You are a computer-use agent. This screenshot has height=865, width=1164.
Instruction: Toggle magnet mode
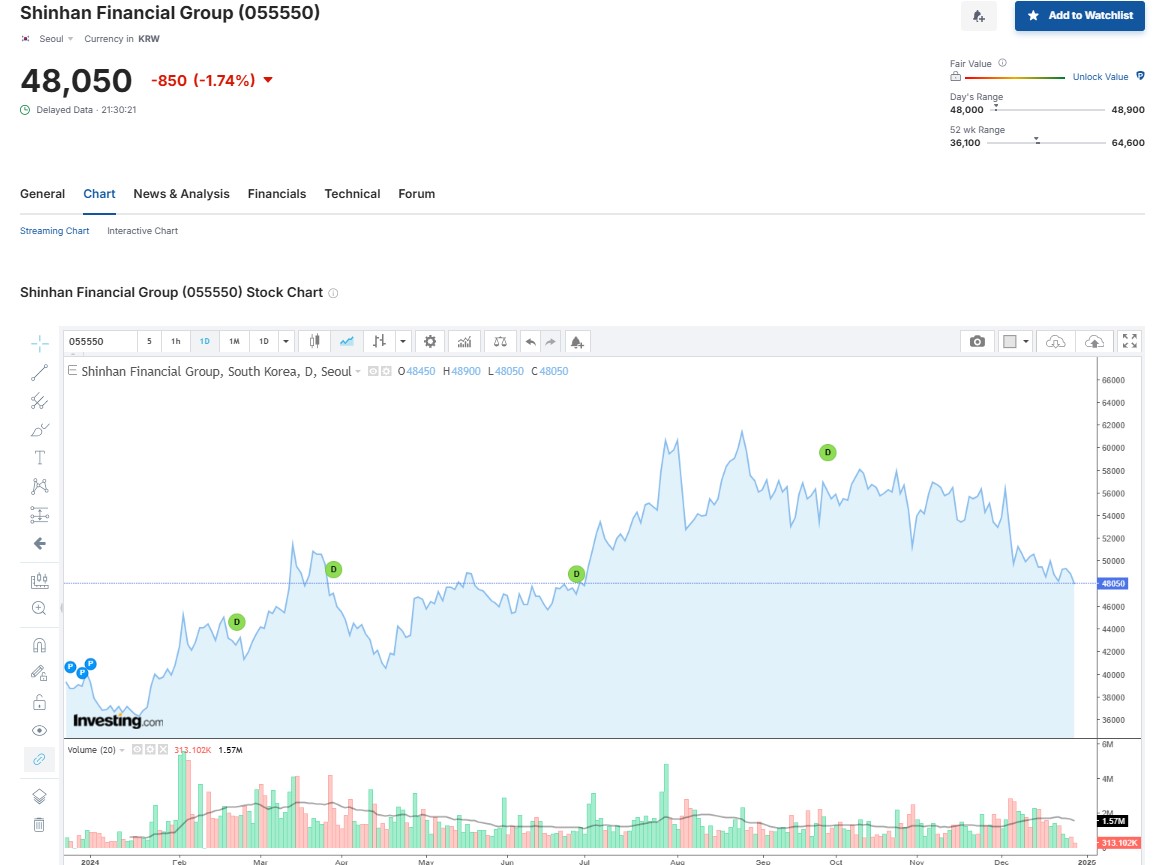coord(39,645)
